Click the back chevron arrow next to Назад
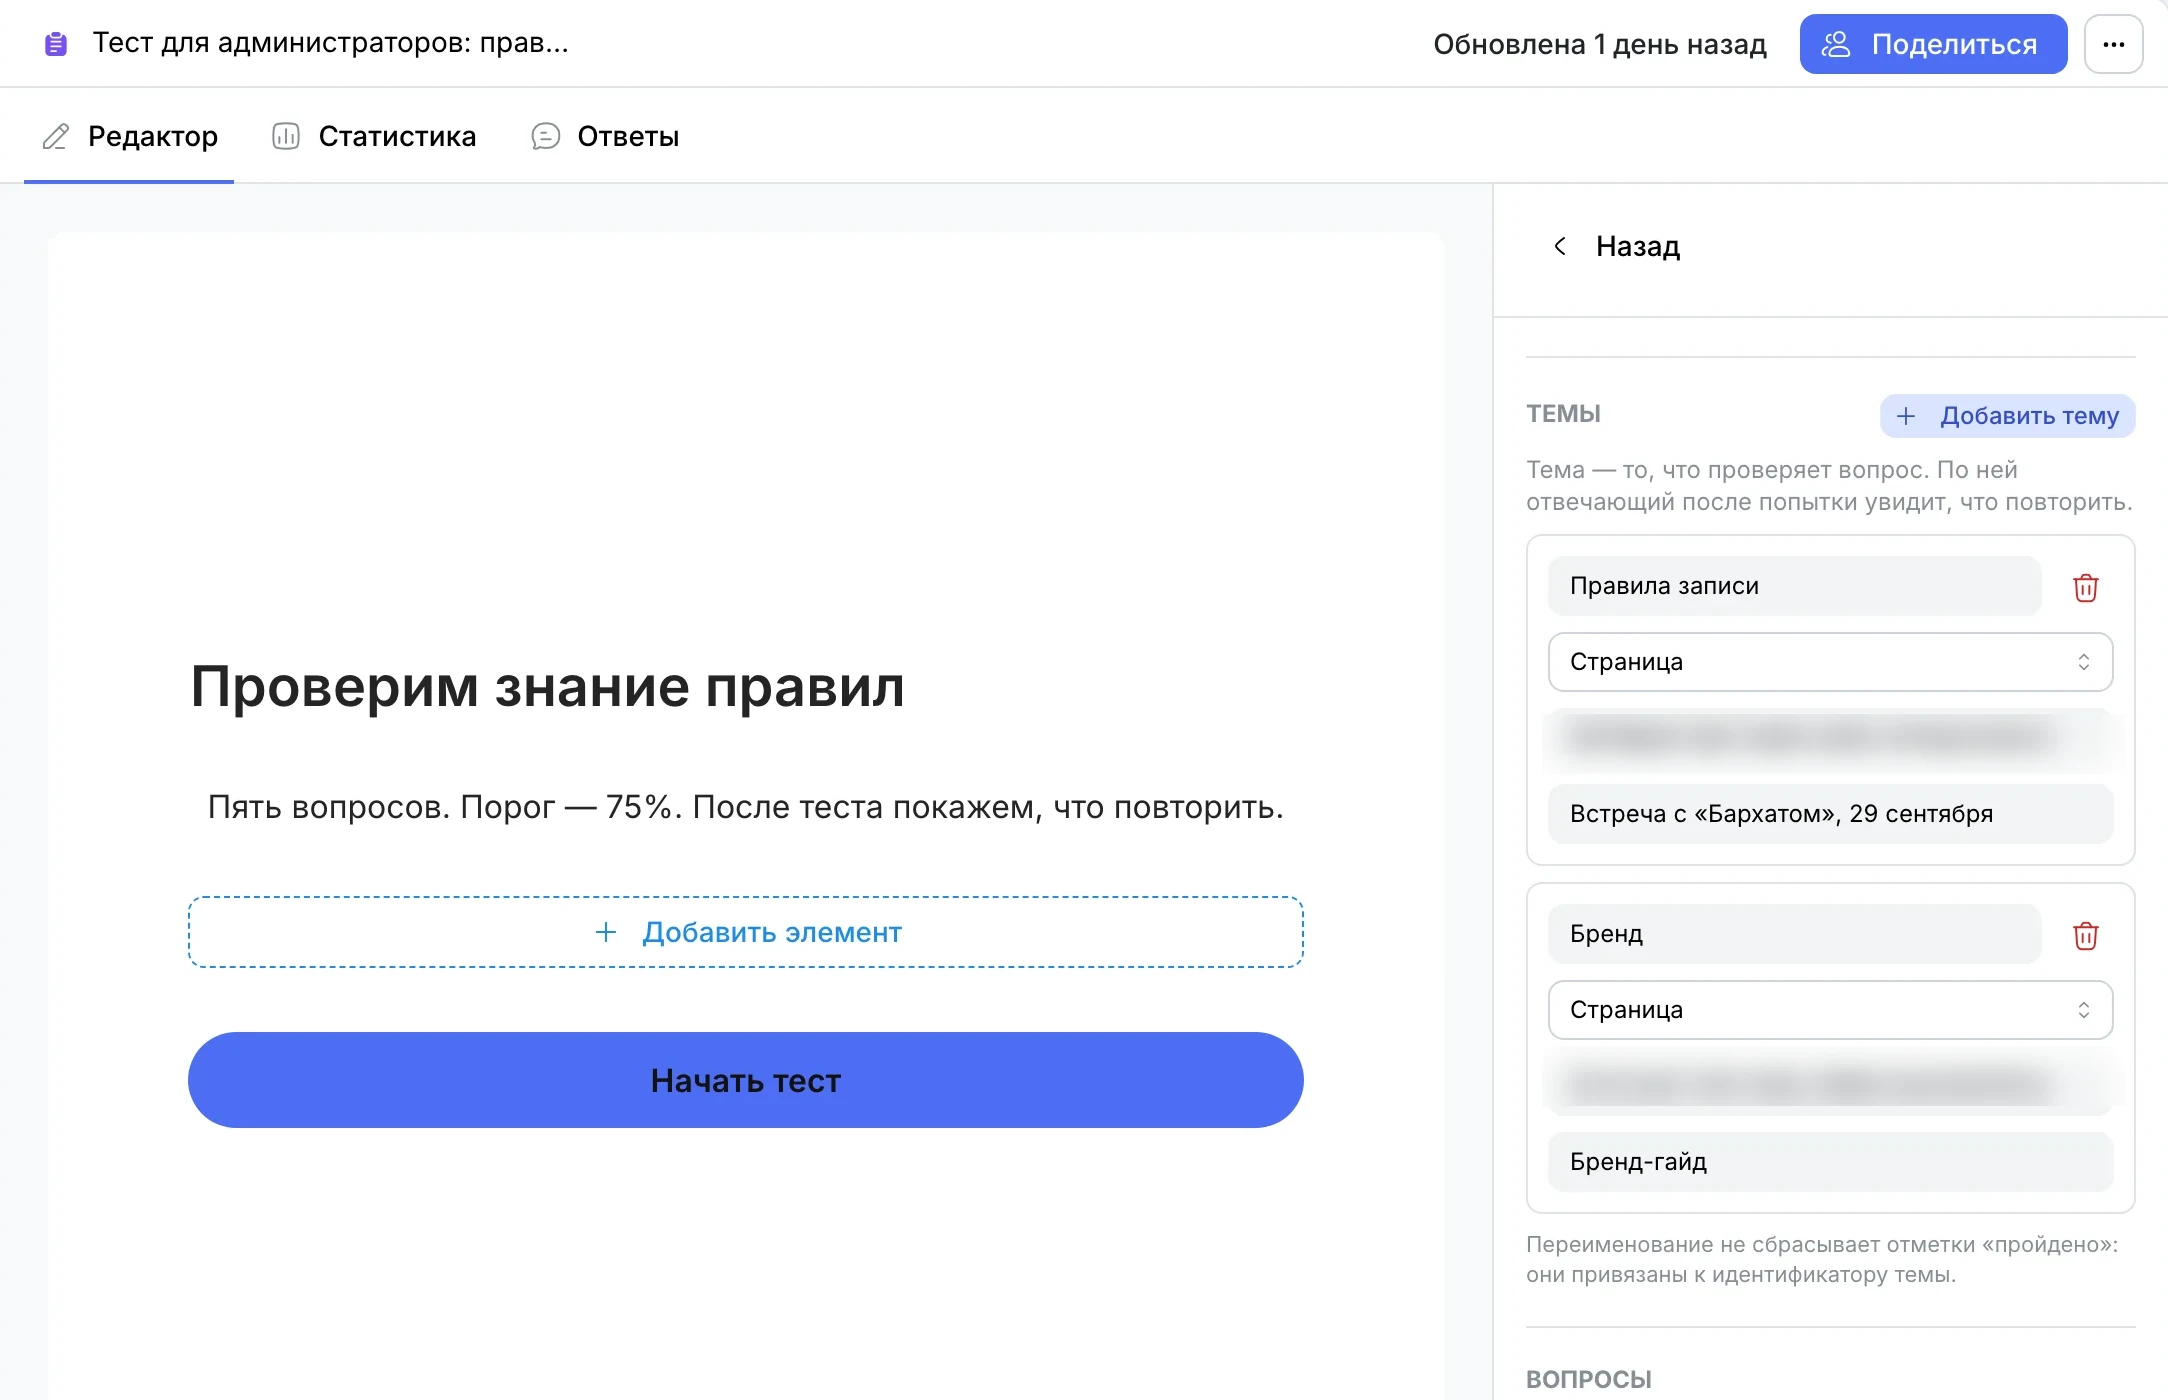The width and height of the screenshot is (2168, 1400). pyautogui.click(x=1559, y=246)
